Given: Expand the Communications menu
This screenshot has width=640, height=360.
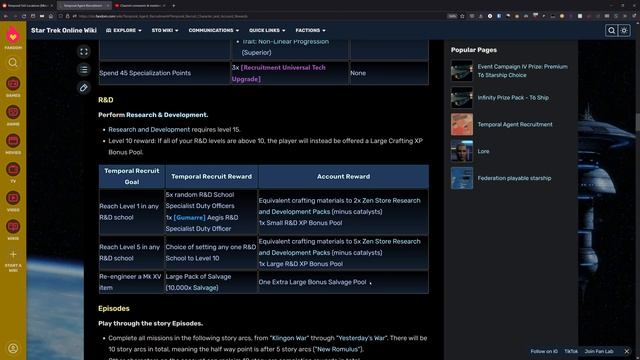Looking at the screenshot, I should (213, 31).
